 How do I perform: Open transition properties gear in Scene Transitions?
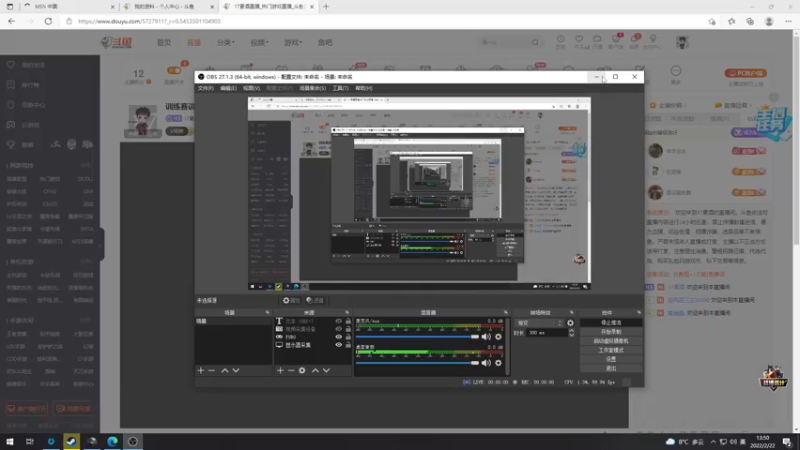570,323
